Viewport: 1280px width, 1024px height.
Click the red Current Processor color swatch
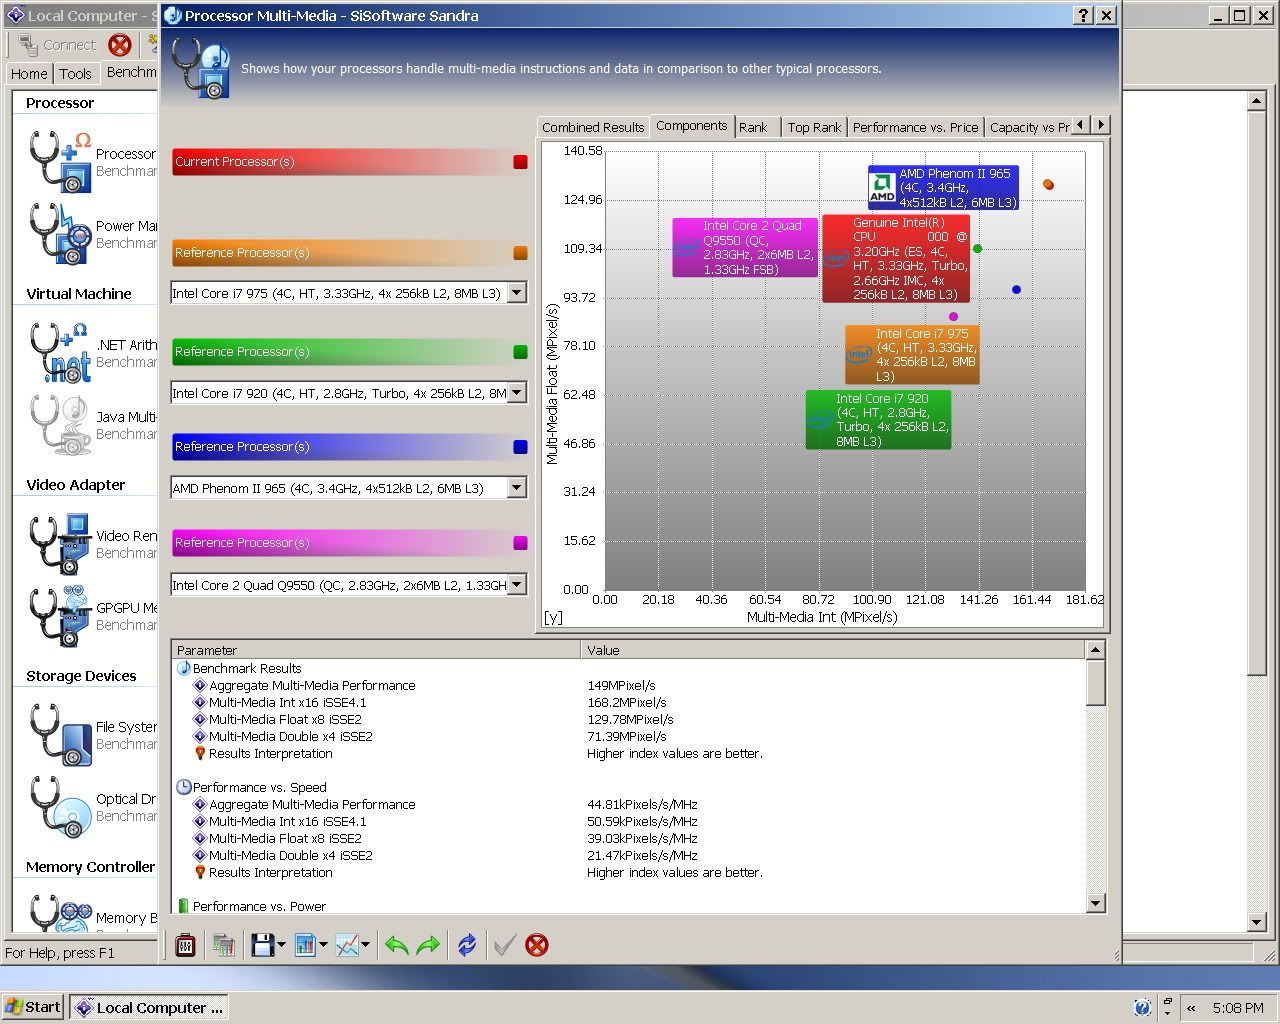(520, 162)
